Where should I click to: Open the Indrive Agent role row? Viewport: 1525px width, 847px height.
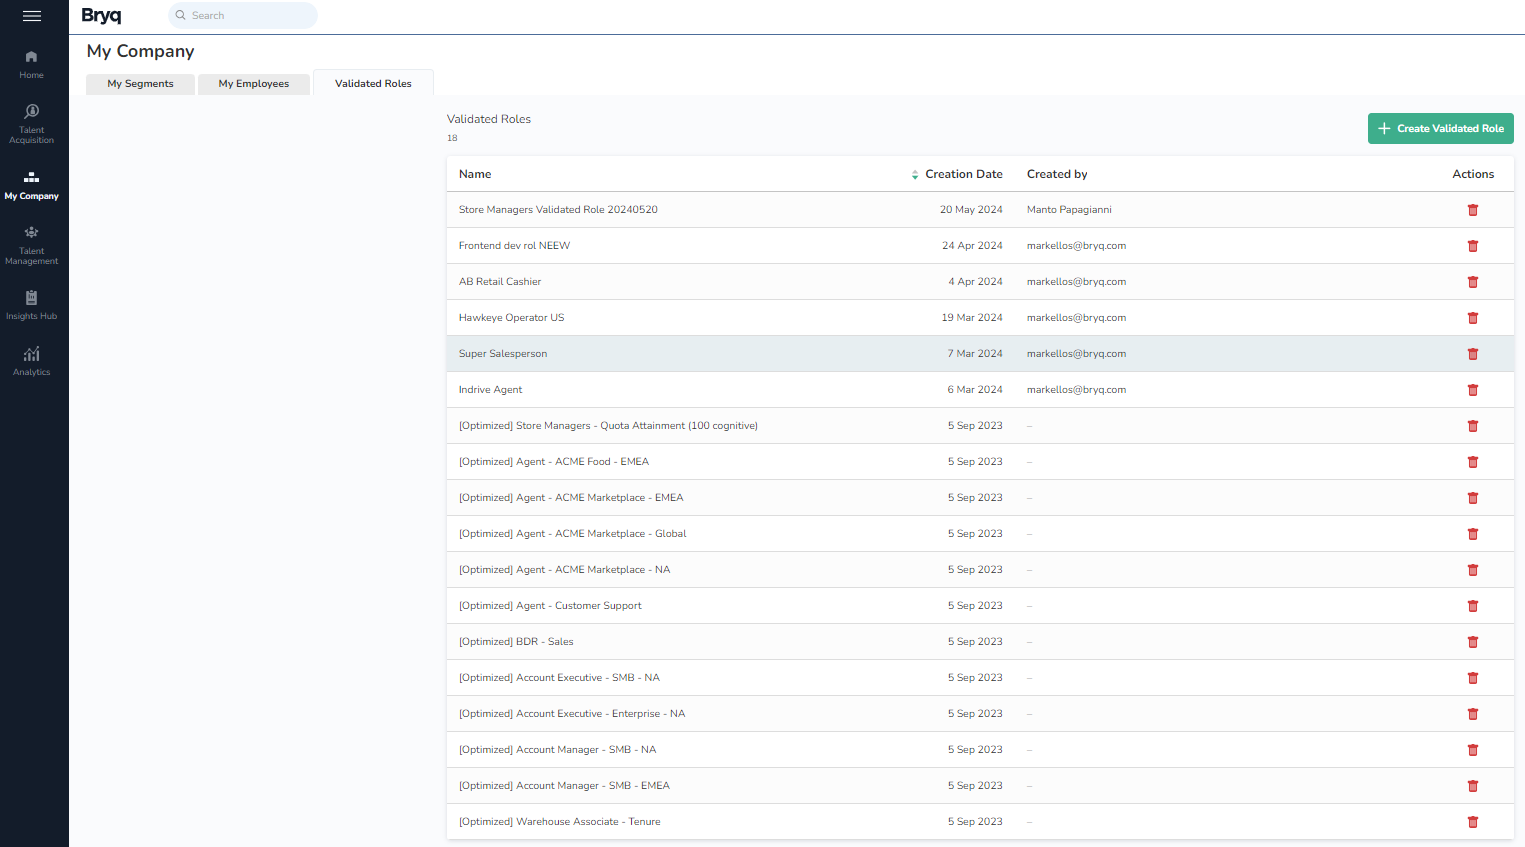491,390
